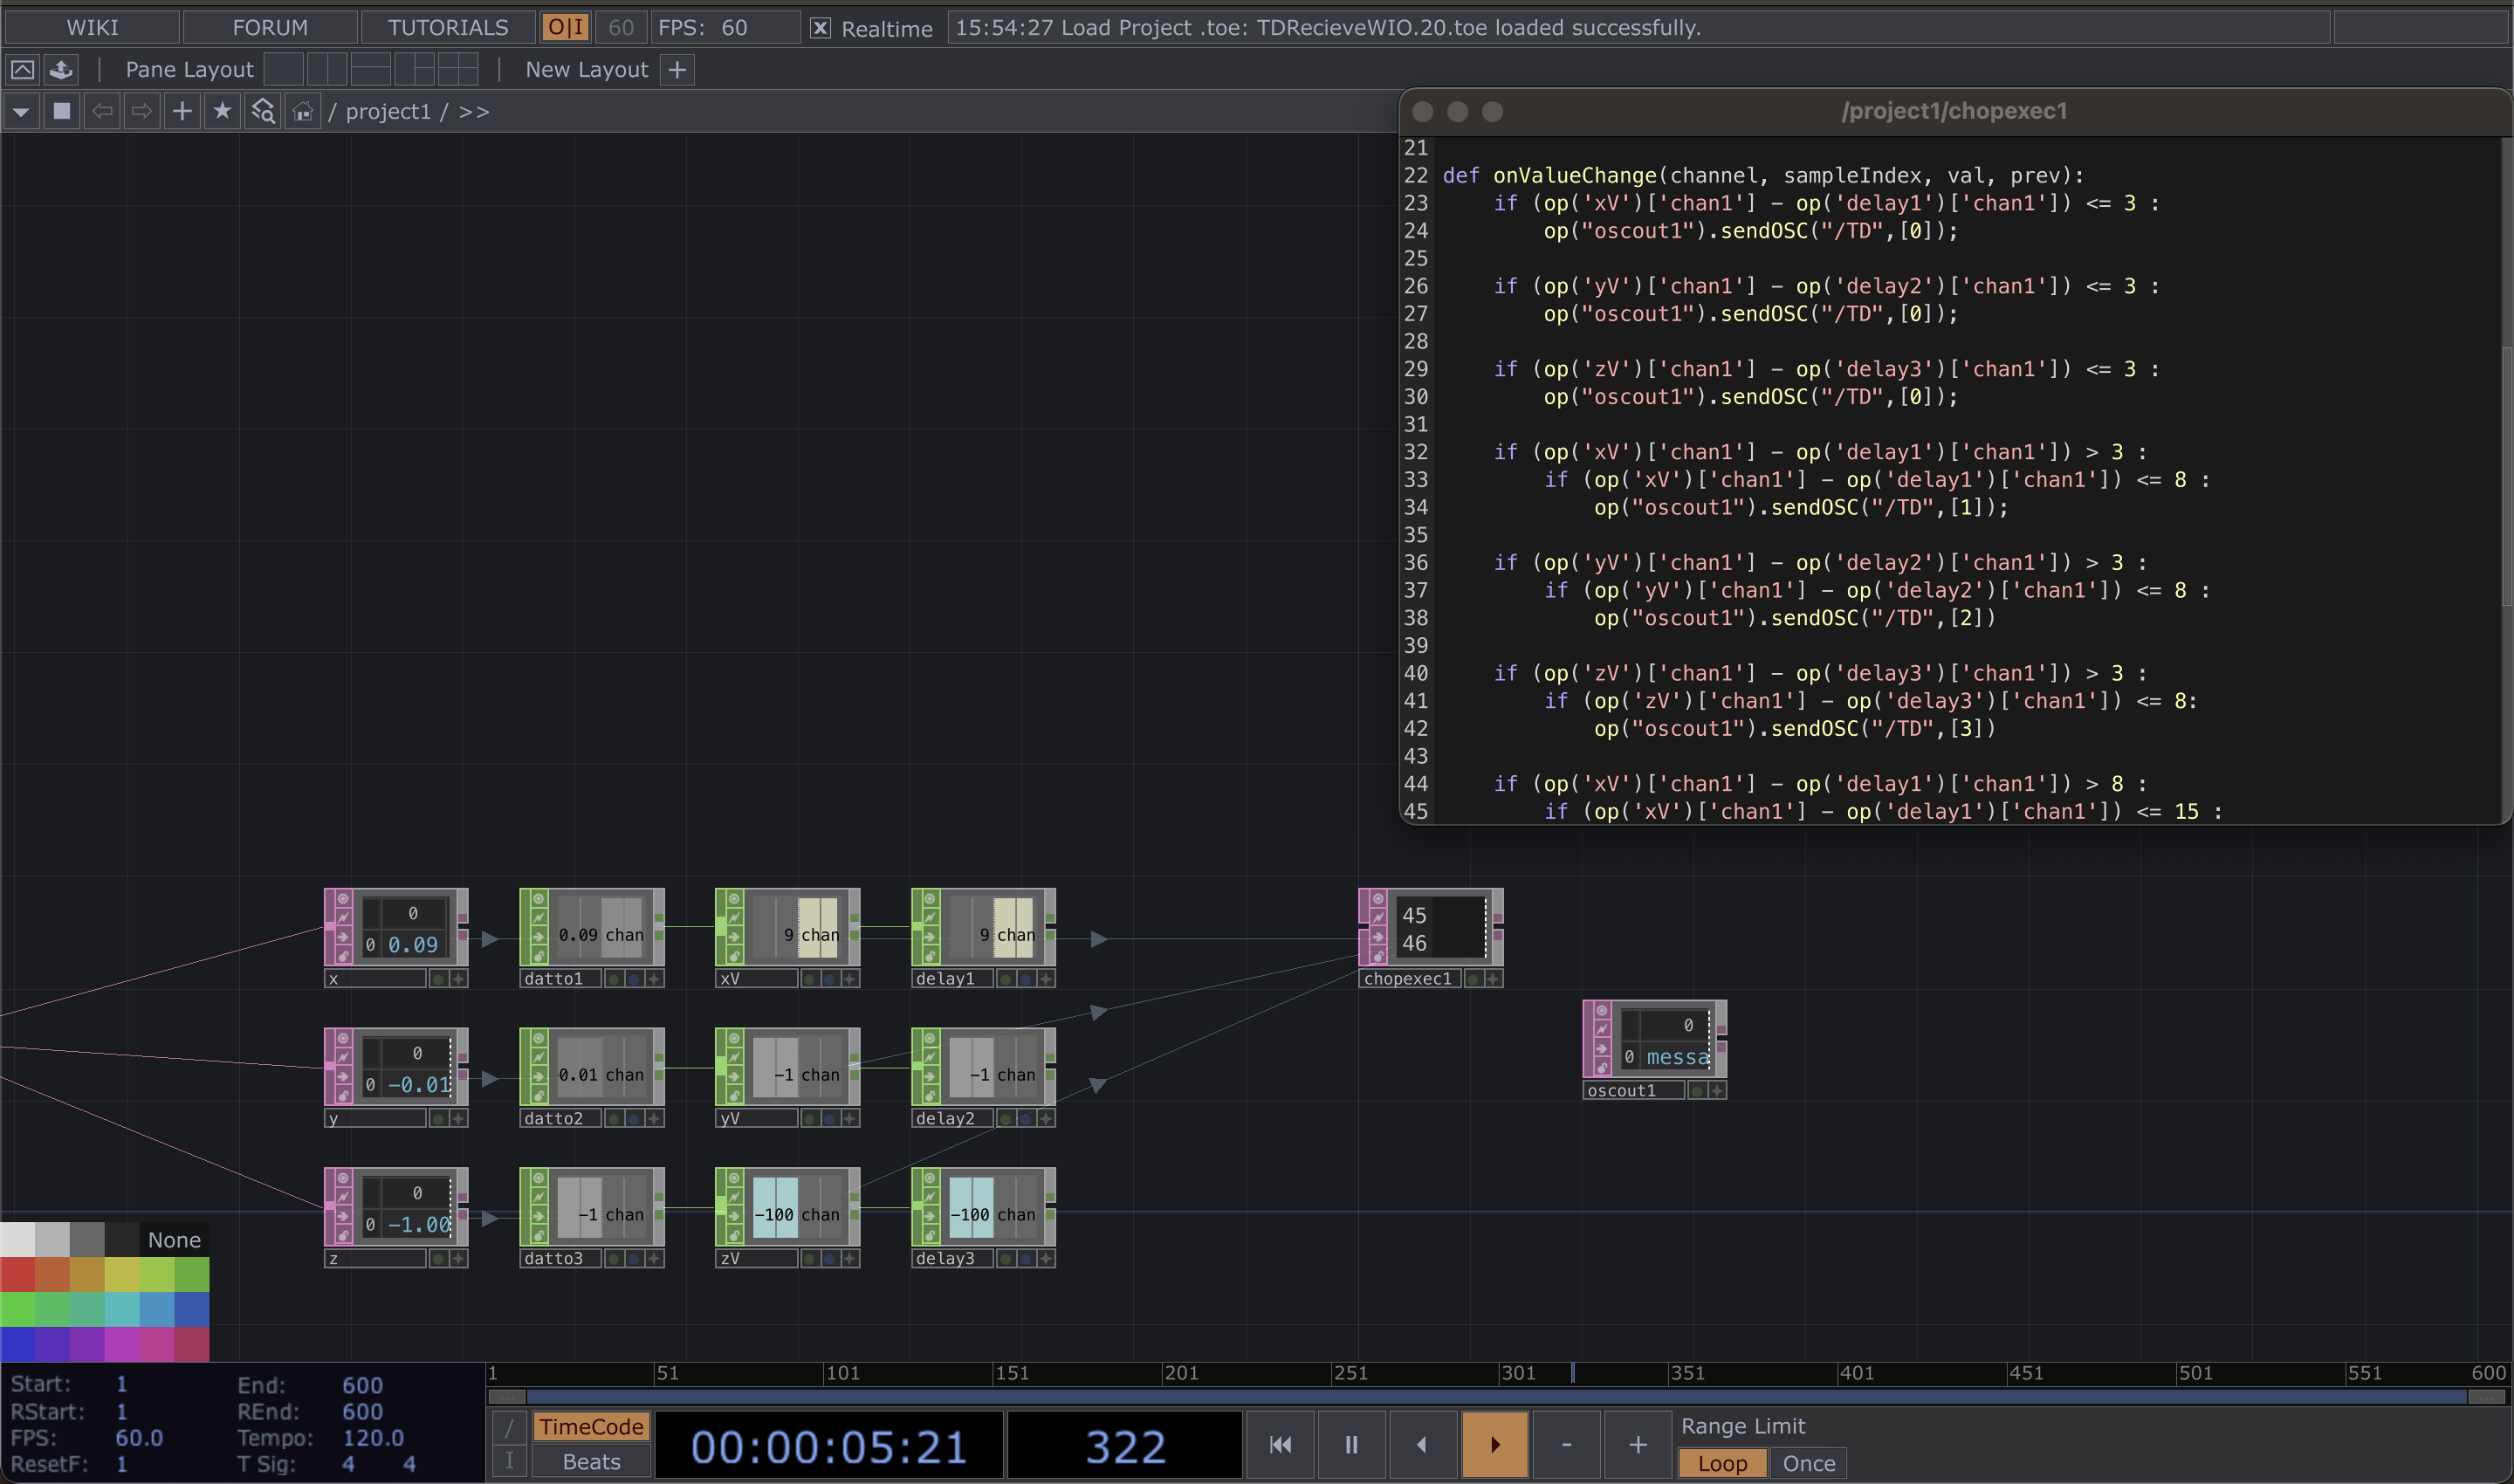Click the left-right split pane layout icon
The image size is (2514, 1484).
pyautogui.click(x=327, y=69)
